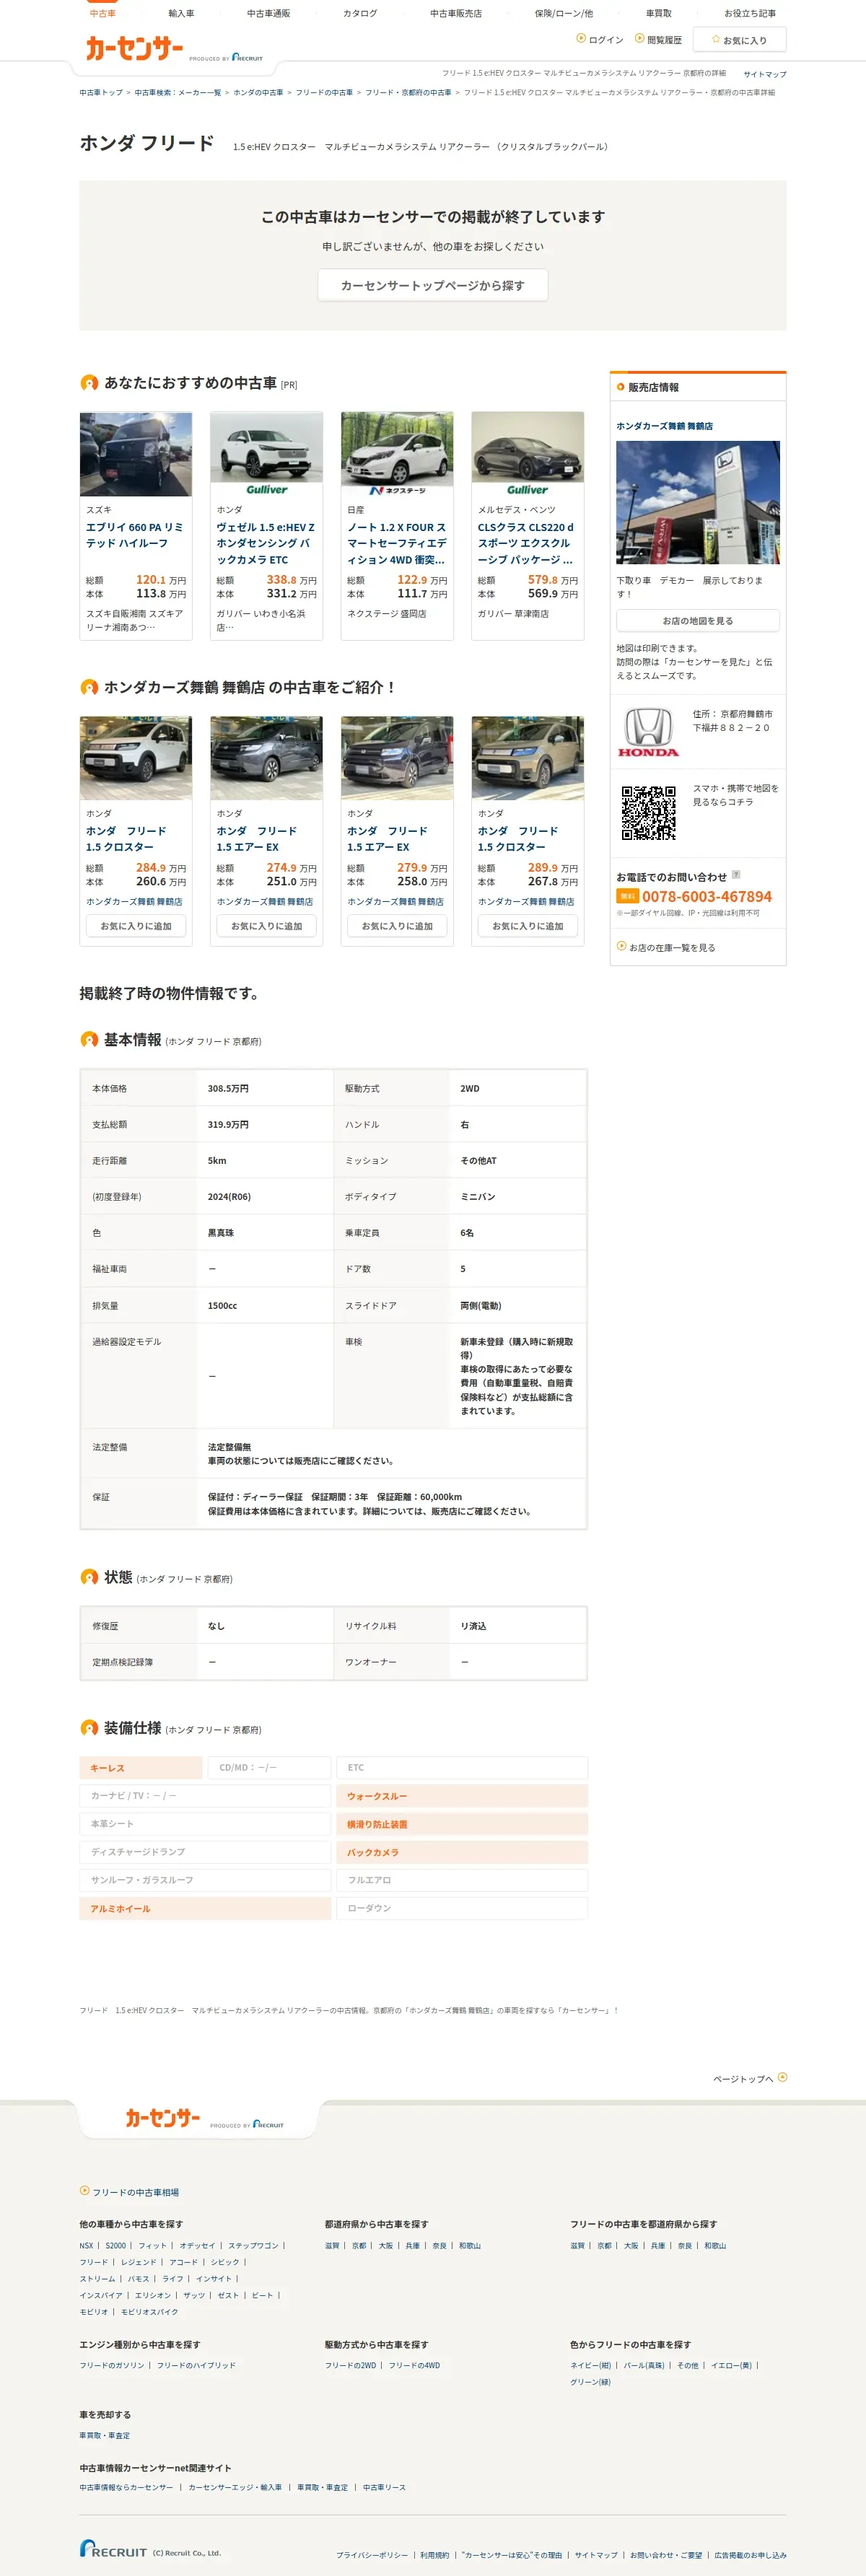866x2576 pixels.
Task: Click the QR code for mobile map
Action: coord(649,812)
